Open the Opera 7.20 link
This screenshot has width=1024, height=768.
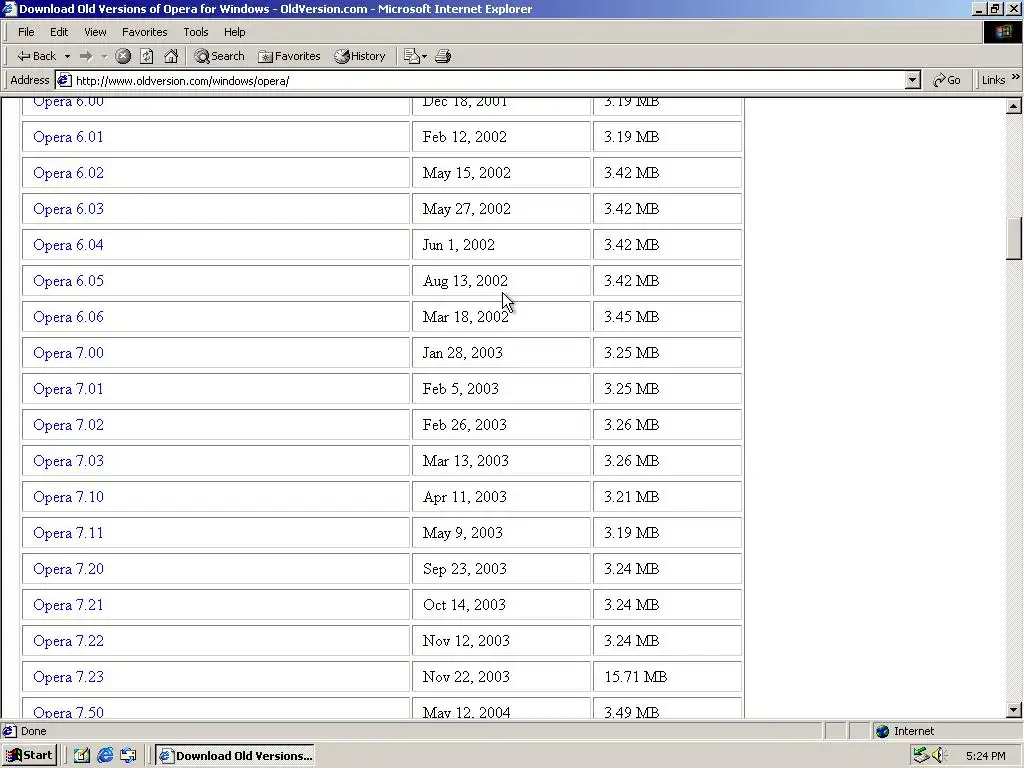pyautogui.click(x=68, y=569)
